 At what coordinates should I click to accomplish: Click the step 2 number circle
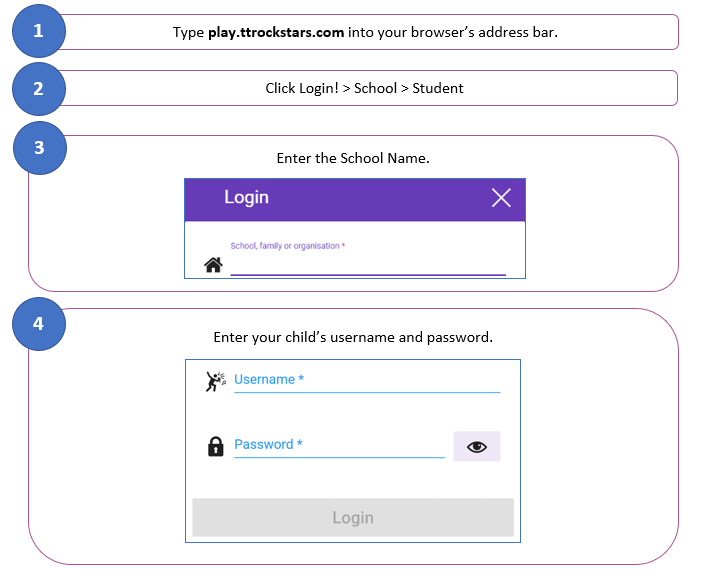[38, 88]
